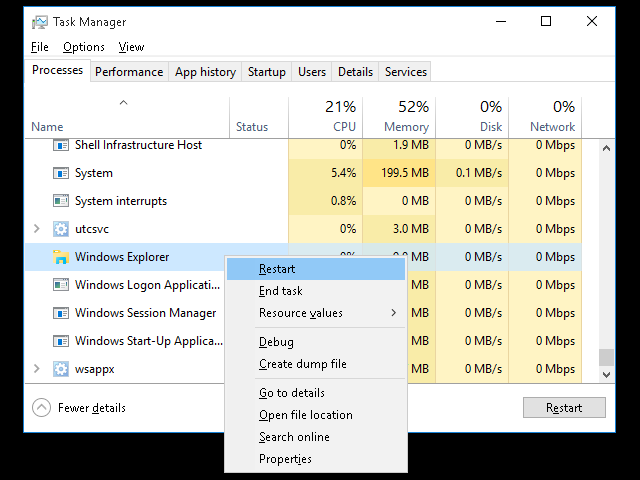Choose Properties in the context menu
Image resolution: width=640 pixels, height=480 pixels.
pos(316,459)
